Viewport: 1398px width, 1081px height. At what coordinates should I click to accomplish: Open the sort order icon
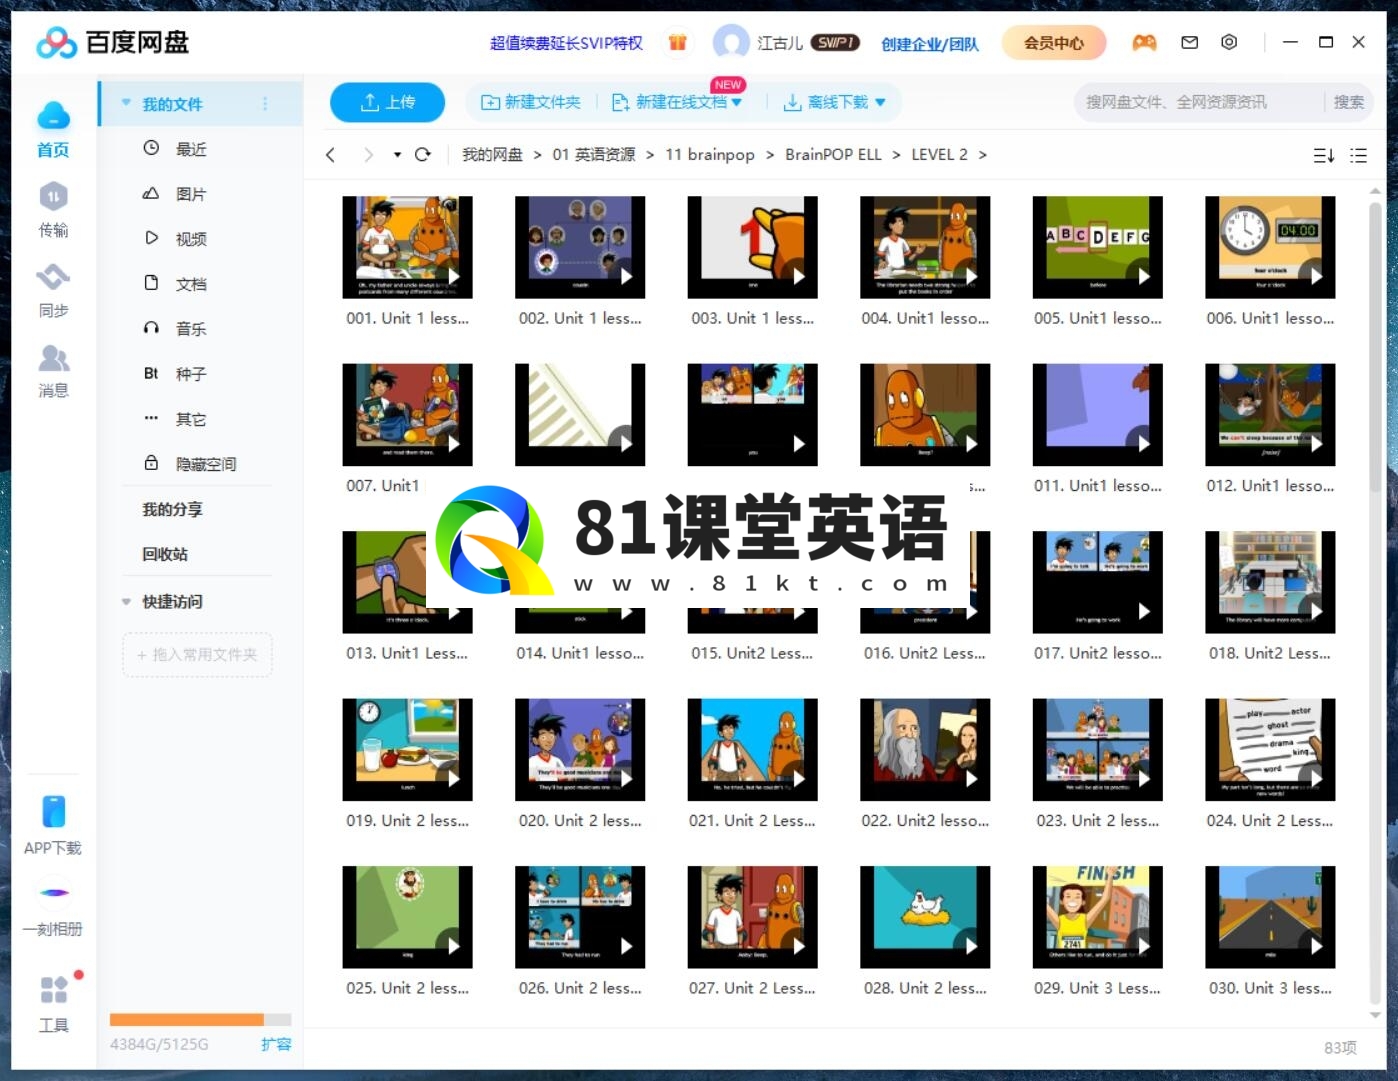[x=1323, y=155]
